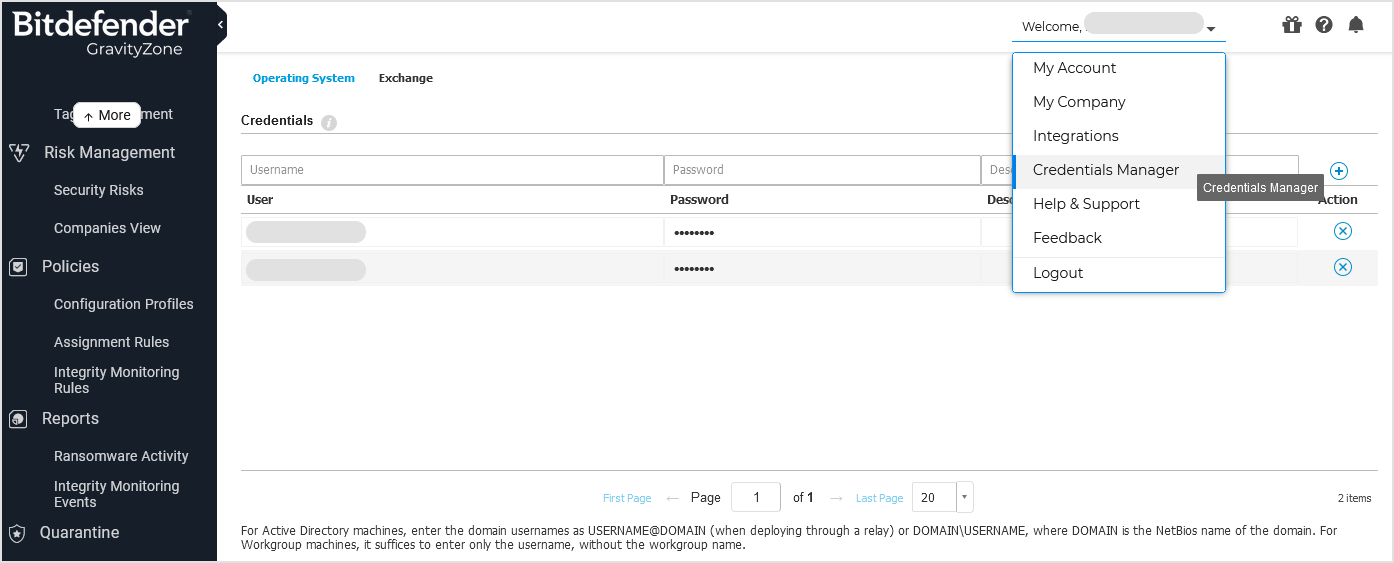Viewport: 1394px width, 563px height.
Task: Open the notifications bell icon
Action: click(x=1356, y=25)
